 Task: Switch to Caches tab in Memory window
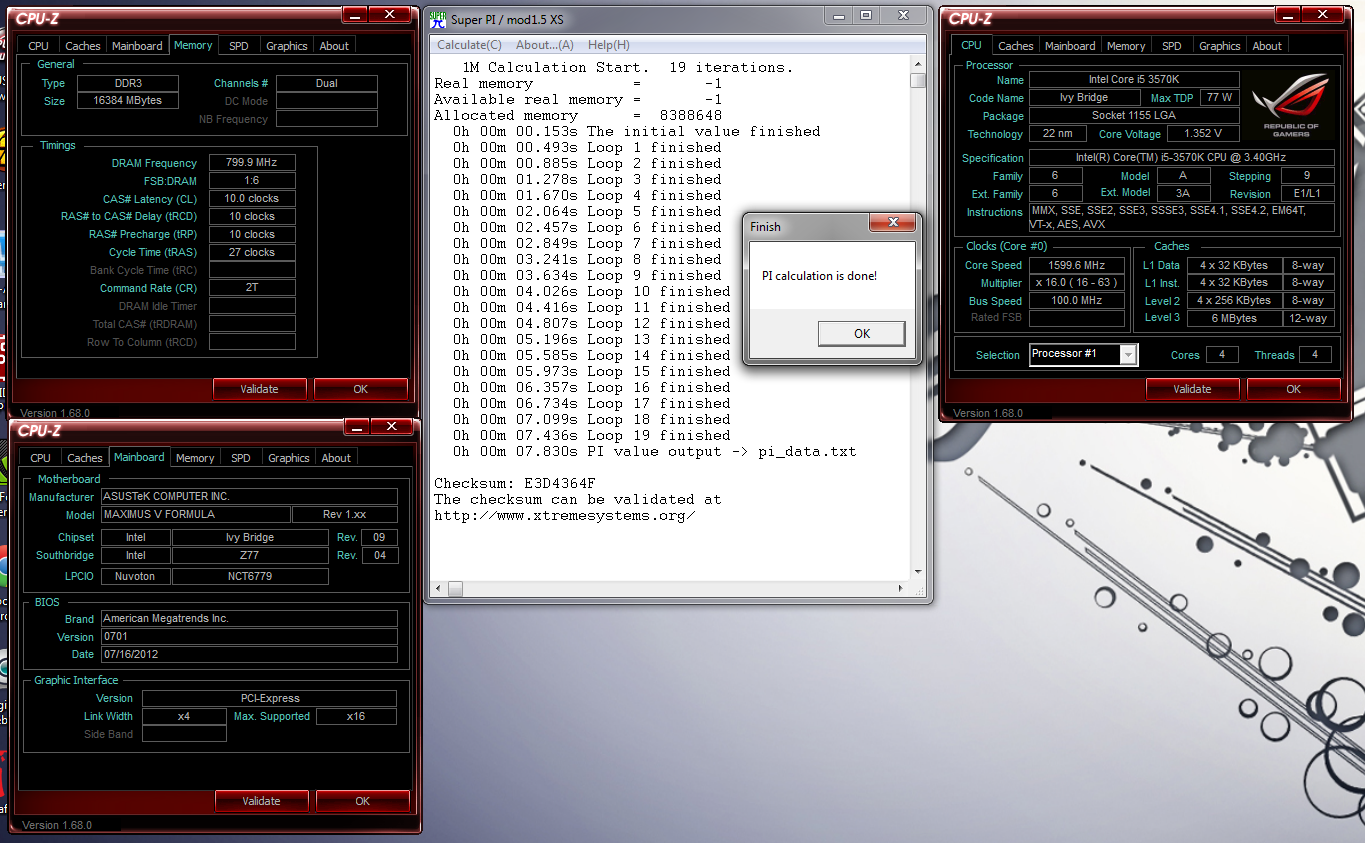pos(82,46)
